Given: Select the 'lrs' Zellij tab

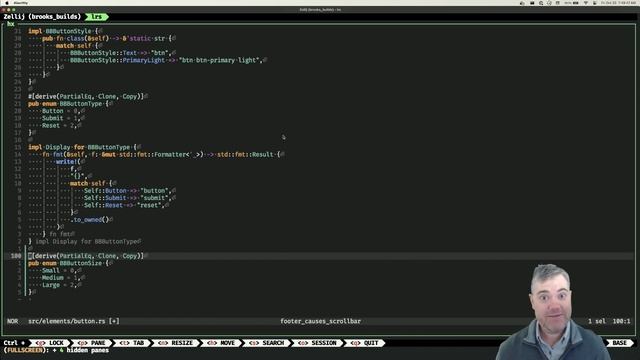Looking at the screenshot, I should [96, 17].
